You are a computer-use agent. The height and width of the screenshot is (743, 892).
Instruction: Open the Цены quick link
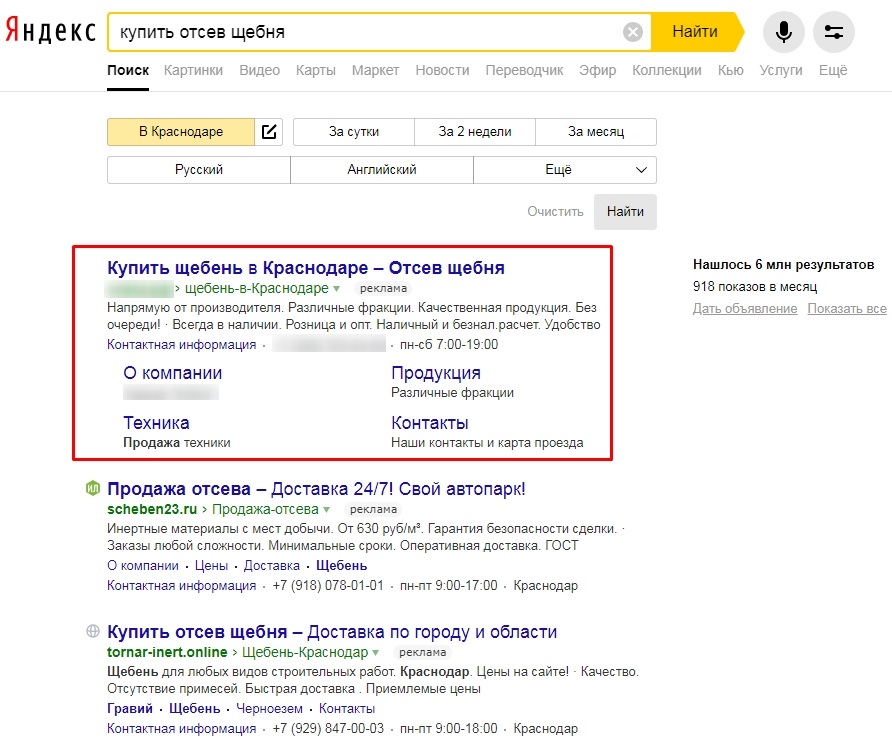[x=211, y=565]
